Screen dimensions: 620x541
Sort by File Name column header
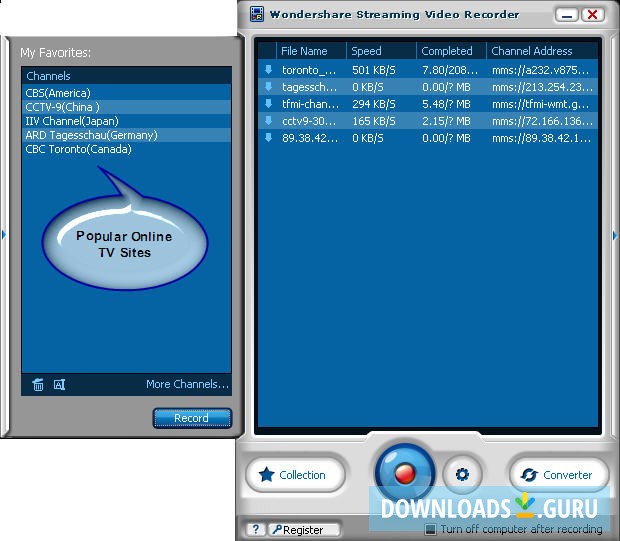(311, 51)
